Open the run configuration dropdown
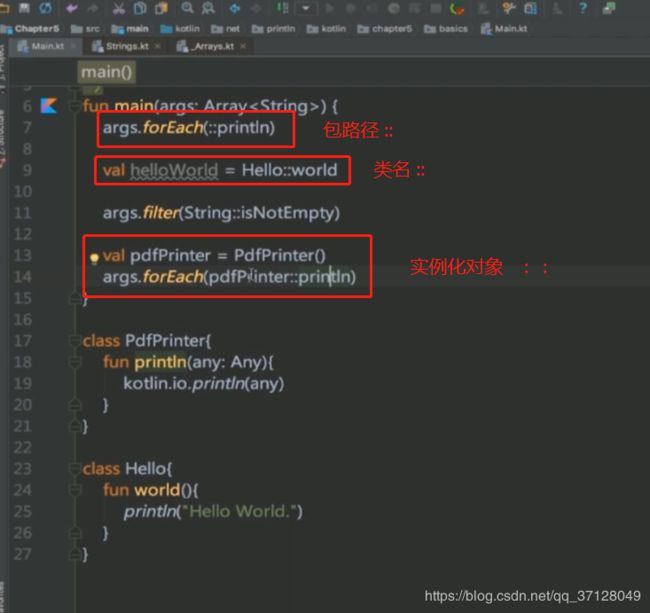The image size is (650, 613). pyautogui.click(x=306, y=8)
